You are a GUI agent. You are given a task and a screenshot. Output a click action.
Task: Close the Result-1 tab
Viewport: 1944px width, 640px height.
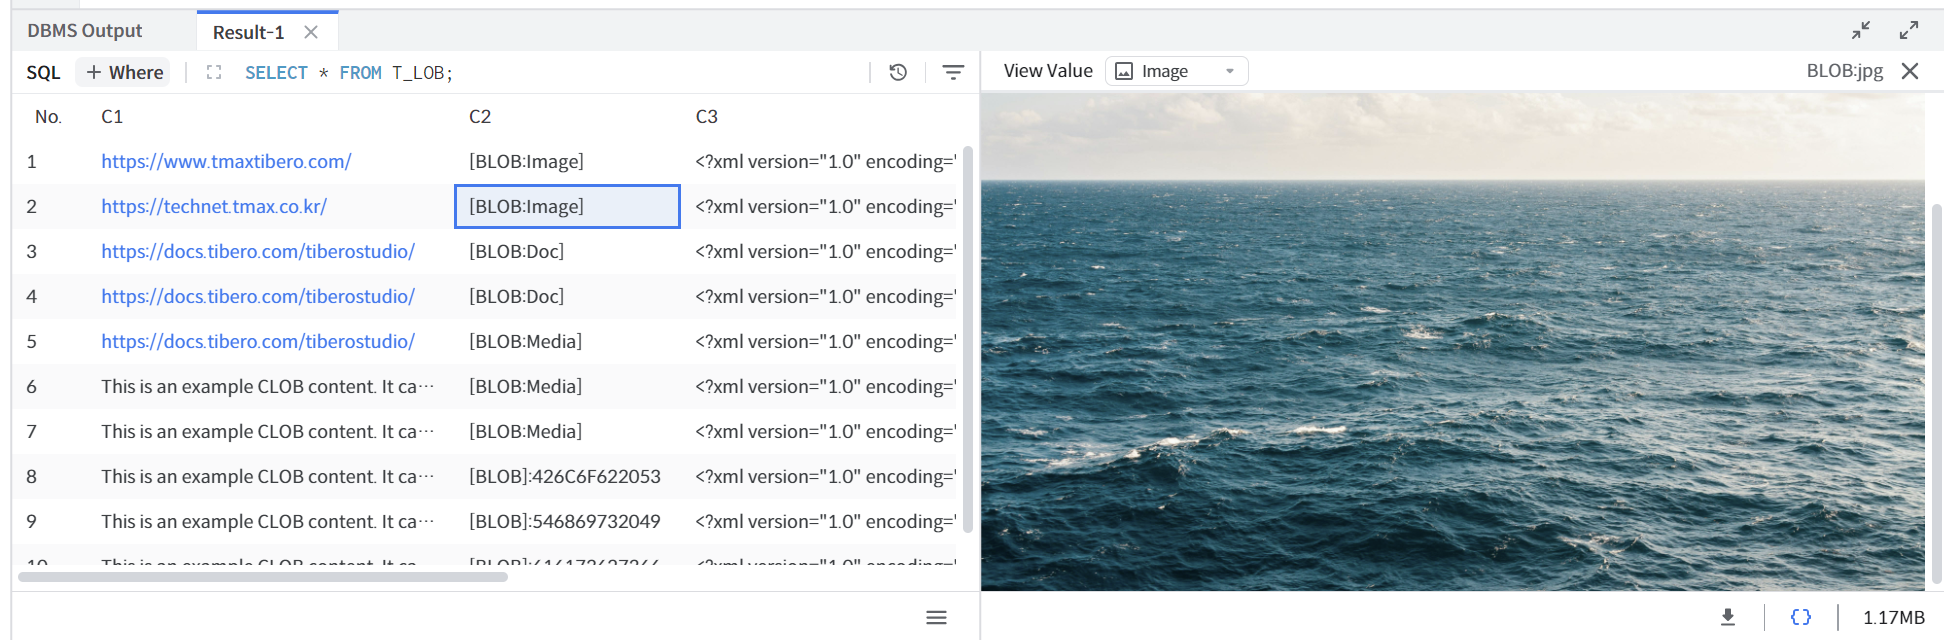pyautogui.click(x=311, y=32)
